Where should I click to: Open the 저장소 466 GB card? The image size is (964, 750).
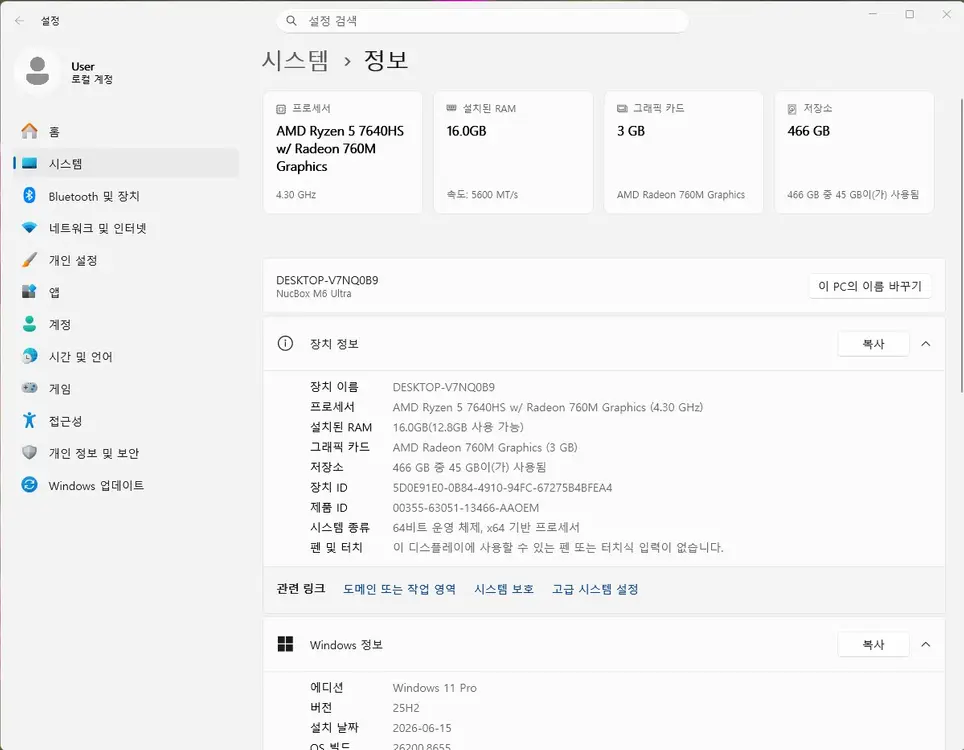click(x=854, y=152)
